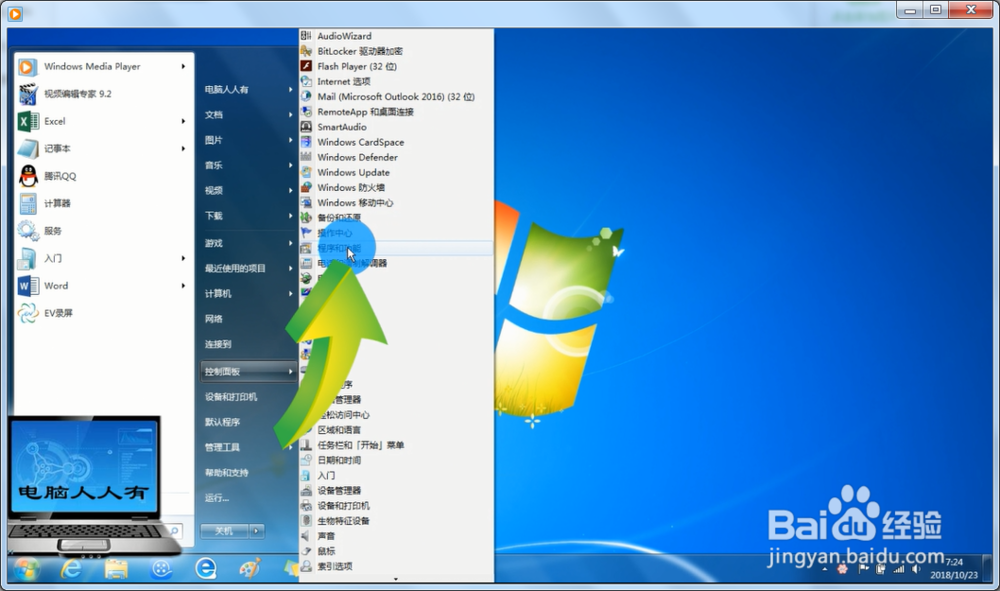Open the 服务 services gear icon
1000x591 pixels.
[27, 231]
